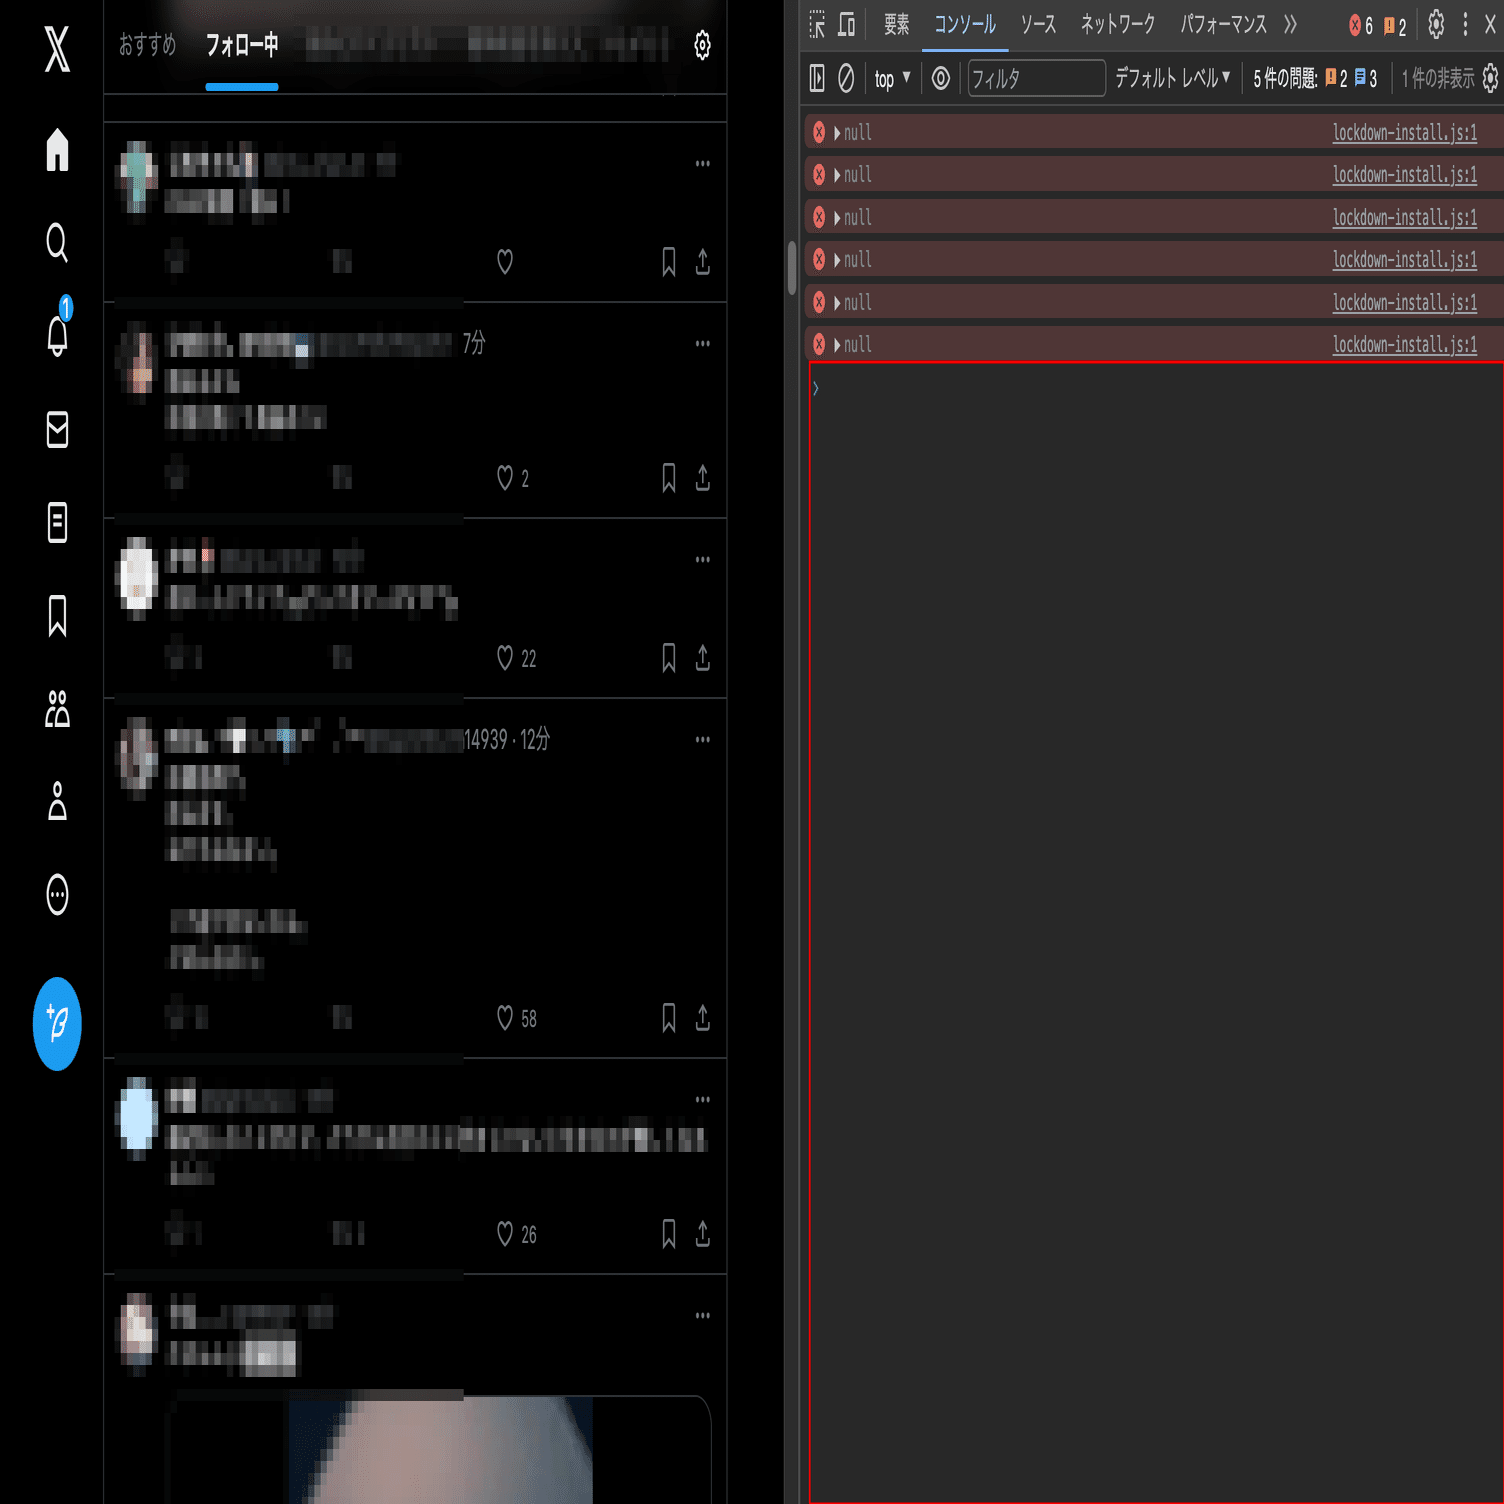Expand the first null error entry

point(836,132)
